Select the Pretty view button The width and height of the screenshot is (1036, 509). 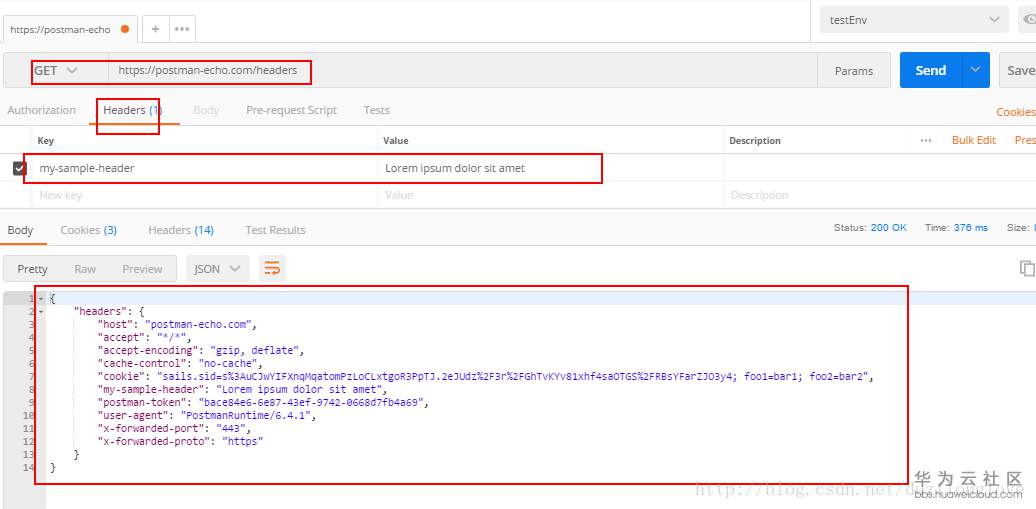pyautogui.click(x=32, y=268)
